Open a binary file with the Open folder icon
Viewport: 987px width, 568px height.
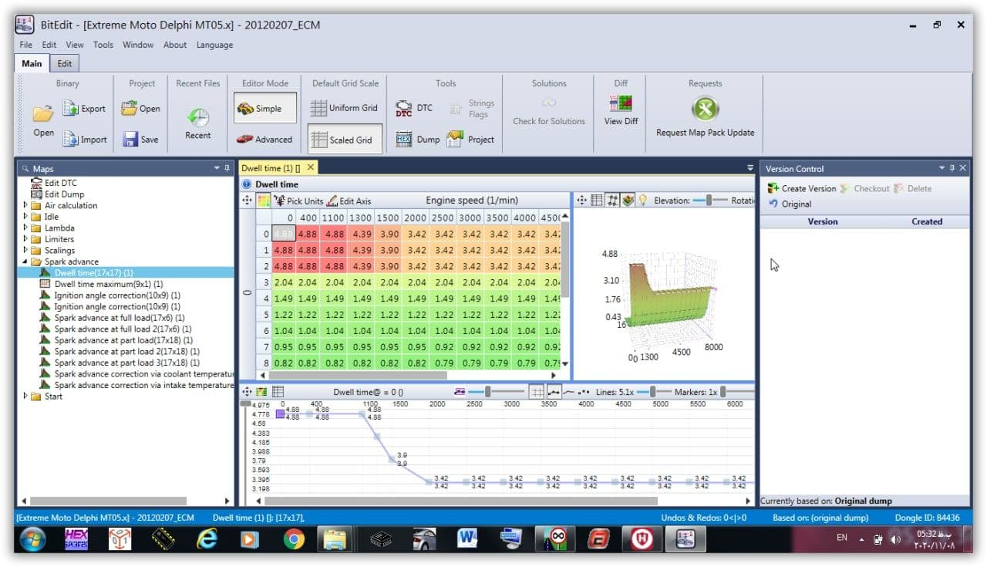pyautogui.click(x=43, y=115)
